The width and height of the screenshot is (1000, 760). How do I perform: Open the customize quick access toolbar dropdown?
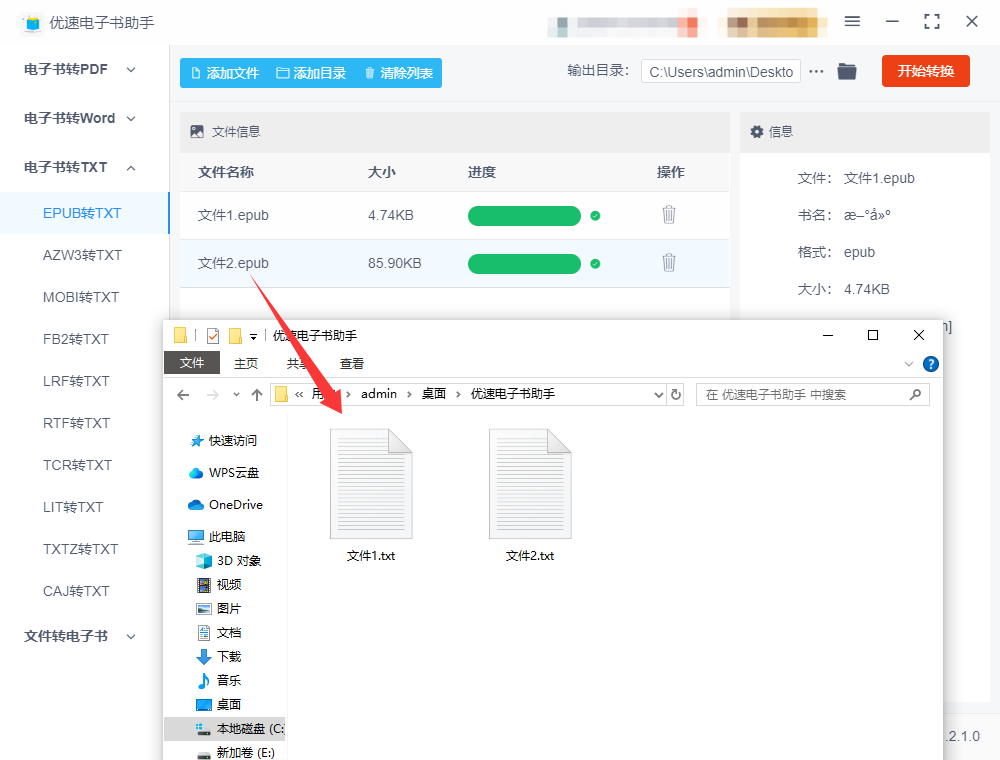(253, 336)
